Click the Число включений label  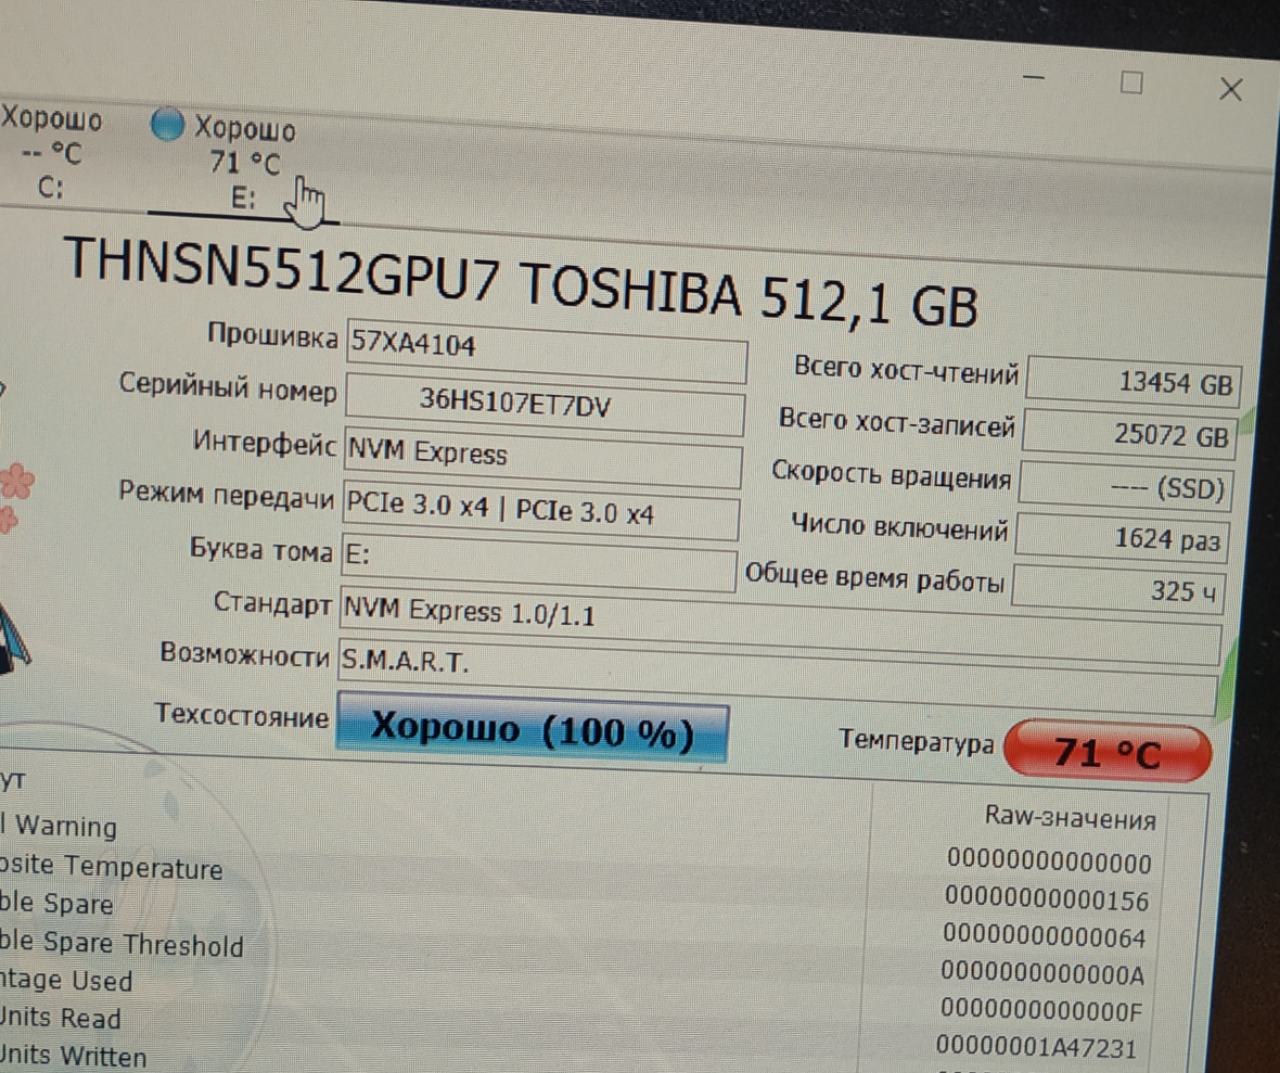tap(899, 525)
